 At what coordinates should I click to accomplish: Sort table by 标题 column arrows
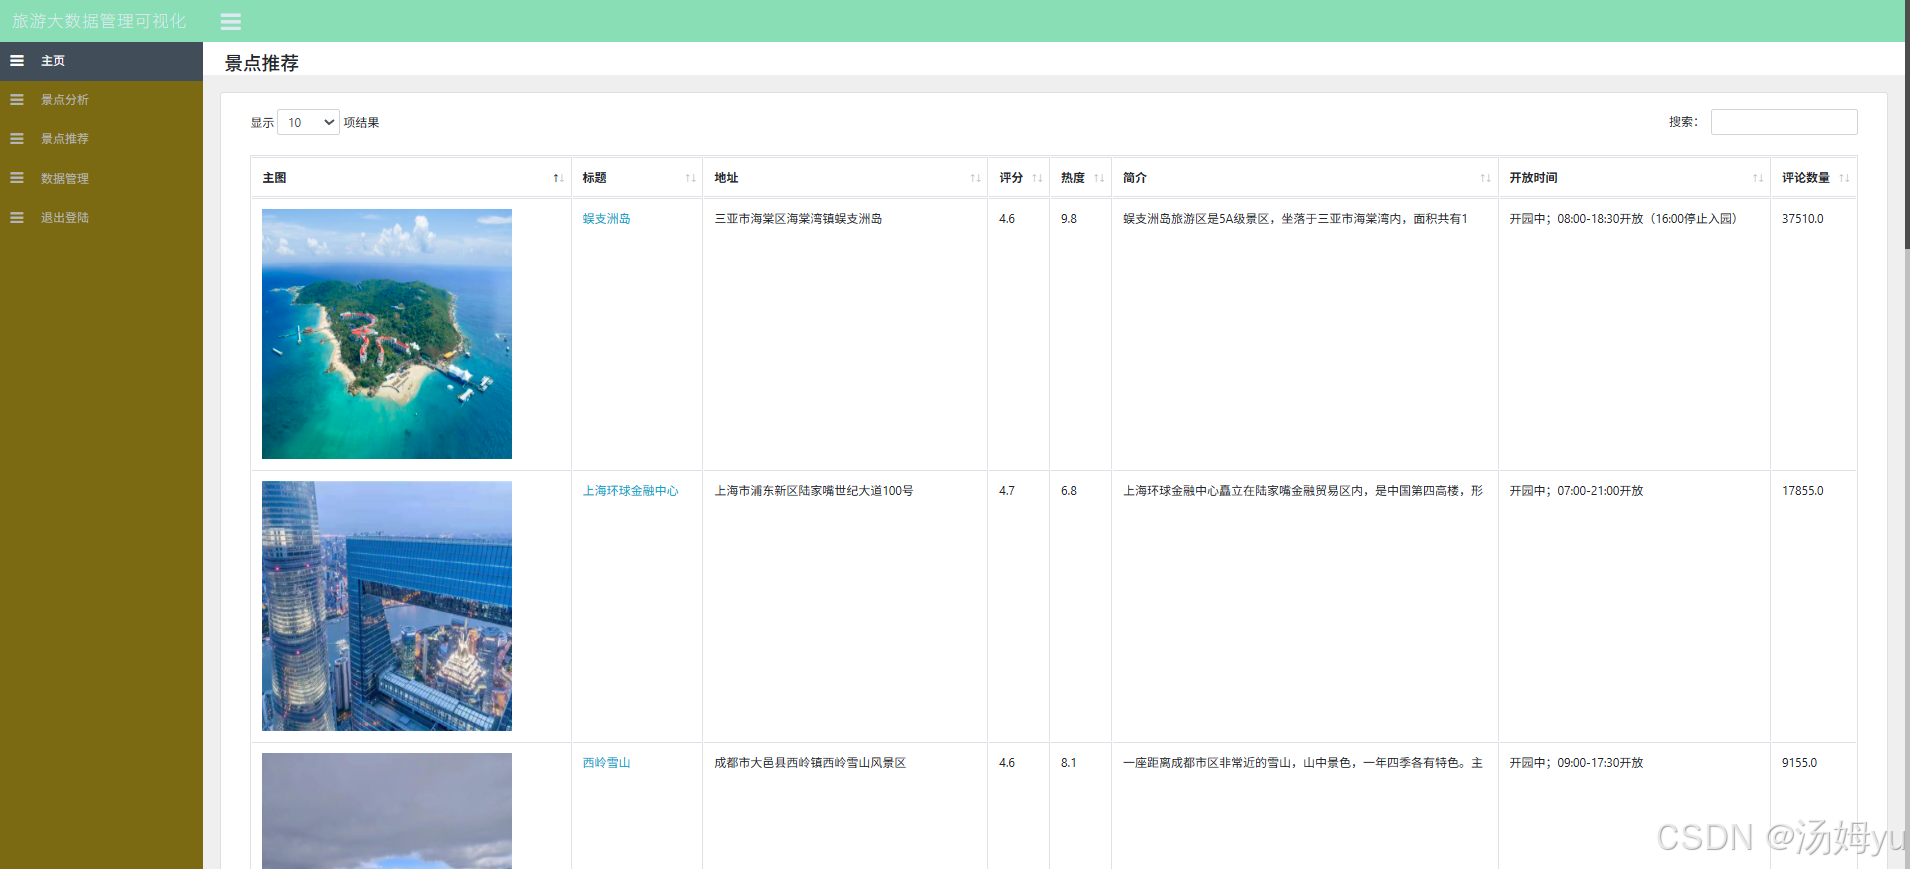[690, 178]
